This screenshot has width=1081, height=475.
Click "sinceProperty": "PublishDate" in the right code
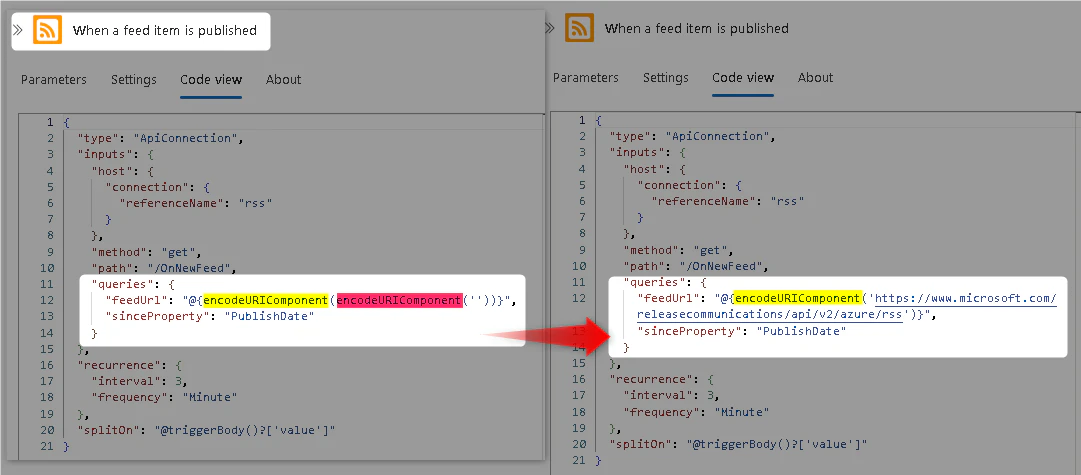[x=742, y=332]
